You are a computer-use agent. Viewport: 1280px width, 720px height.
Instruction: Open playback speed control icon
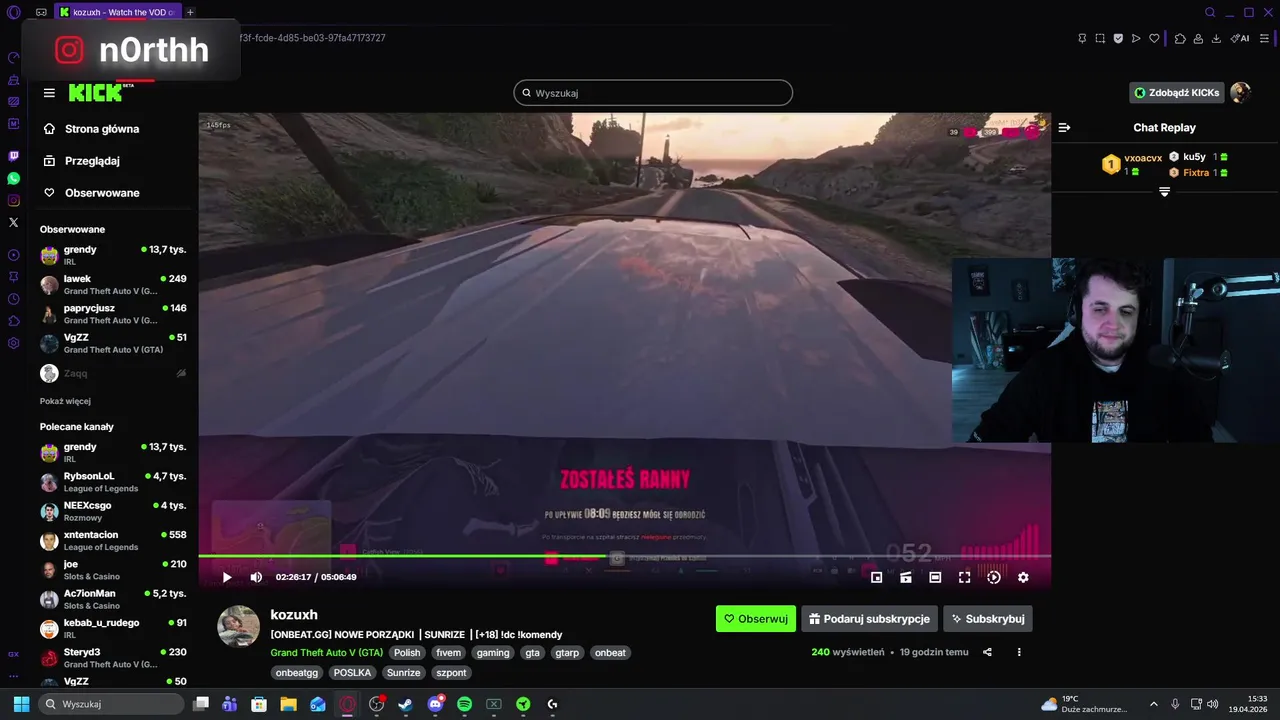coord(994,577)
